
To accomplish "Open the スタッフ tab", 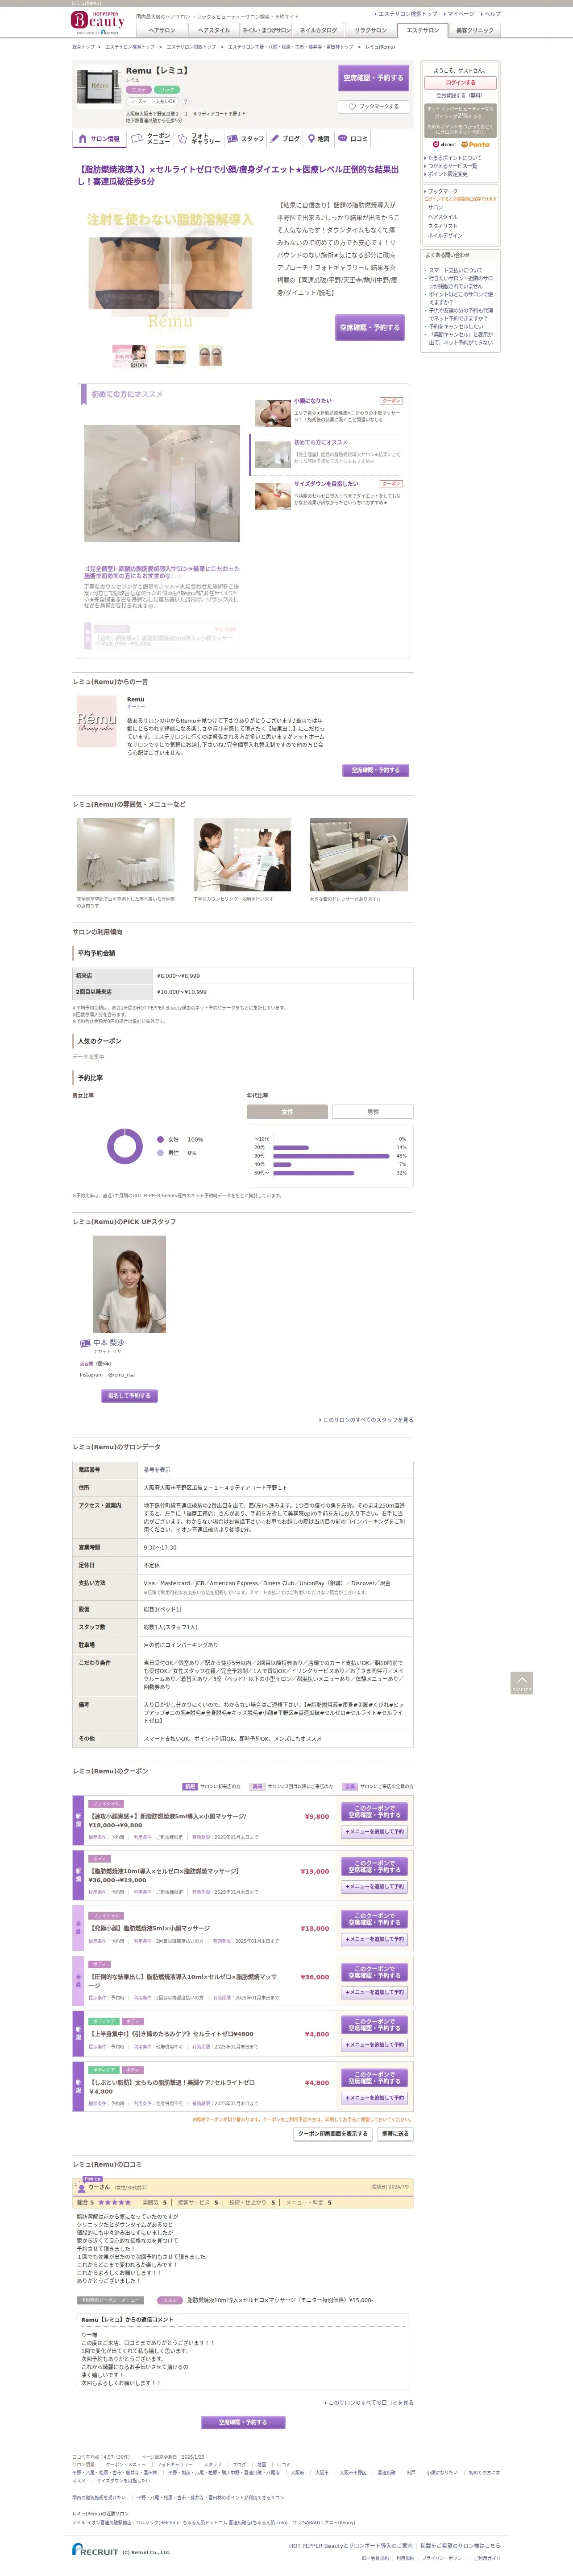I will pos(245,139).
